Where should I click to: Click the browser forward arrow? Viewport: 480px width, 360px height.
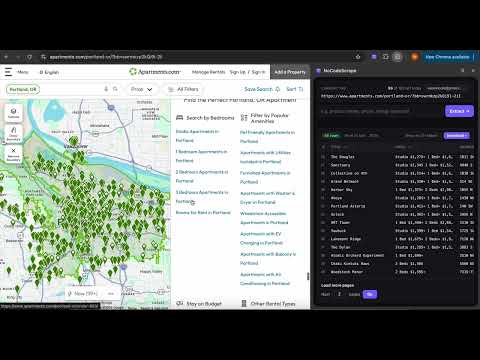coord(18,57)
